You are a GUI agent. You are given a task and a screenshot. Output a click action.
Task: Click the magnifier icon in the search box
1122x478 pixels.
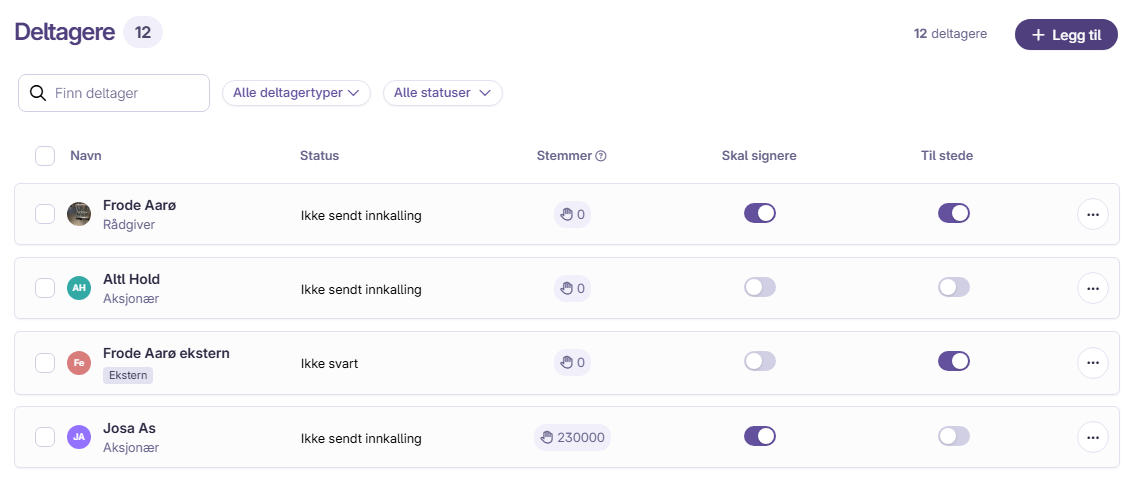(38, 93)
